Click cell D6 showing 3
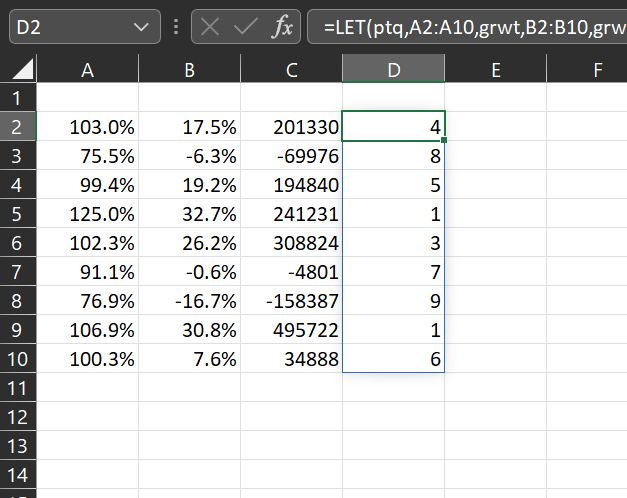The width and height of the screenshot is (627, 498). point(393,242)
